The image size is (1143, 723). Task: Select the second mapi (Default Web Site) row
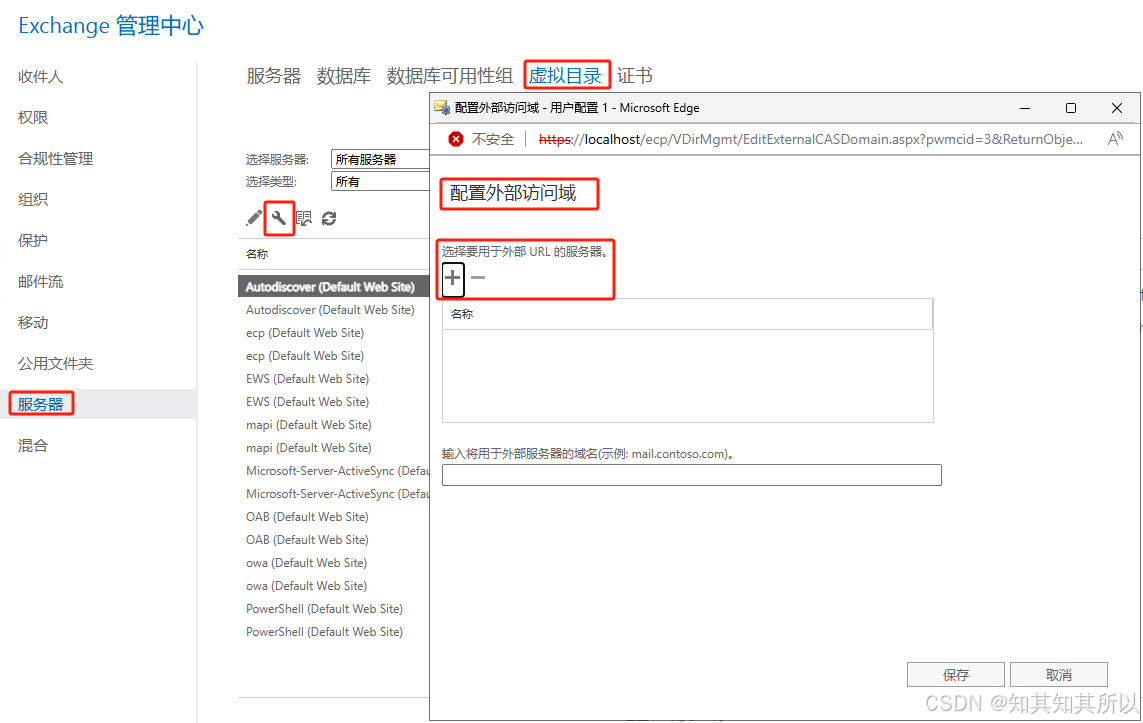(x=334, y=448)
